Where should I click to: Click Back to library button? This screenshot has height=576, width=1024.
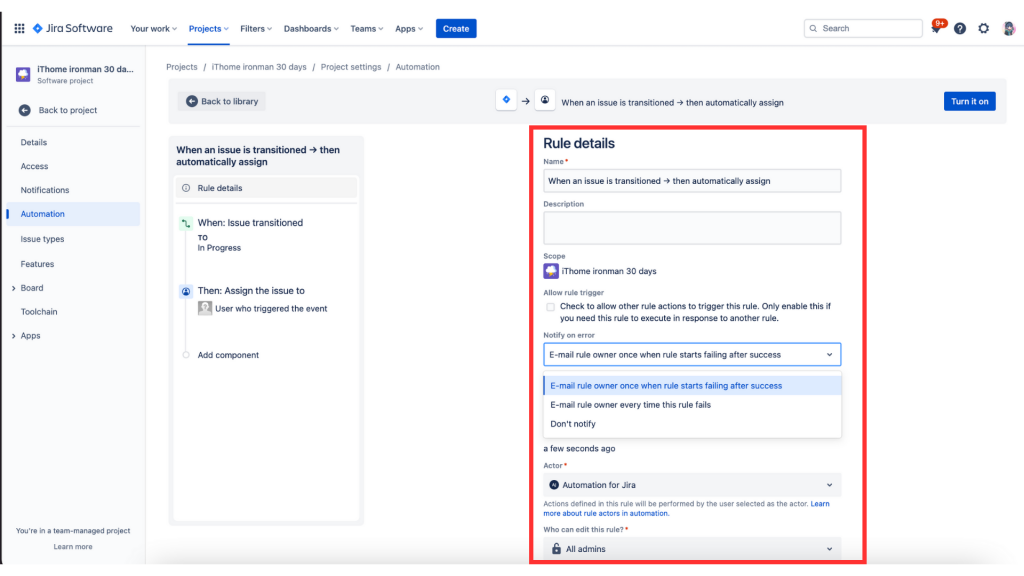point(222,101)
